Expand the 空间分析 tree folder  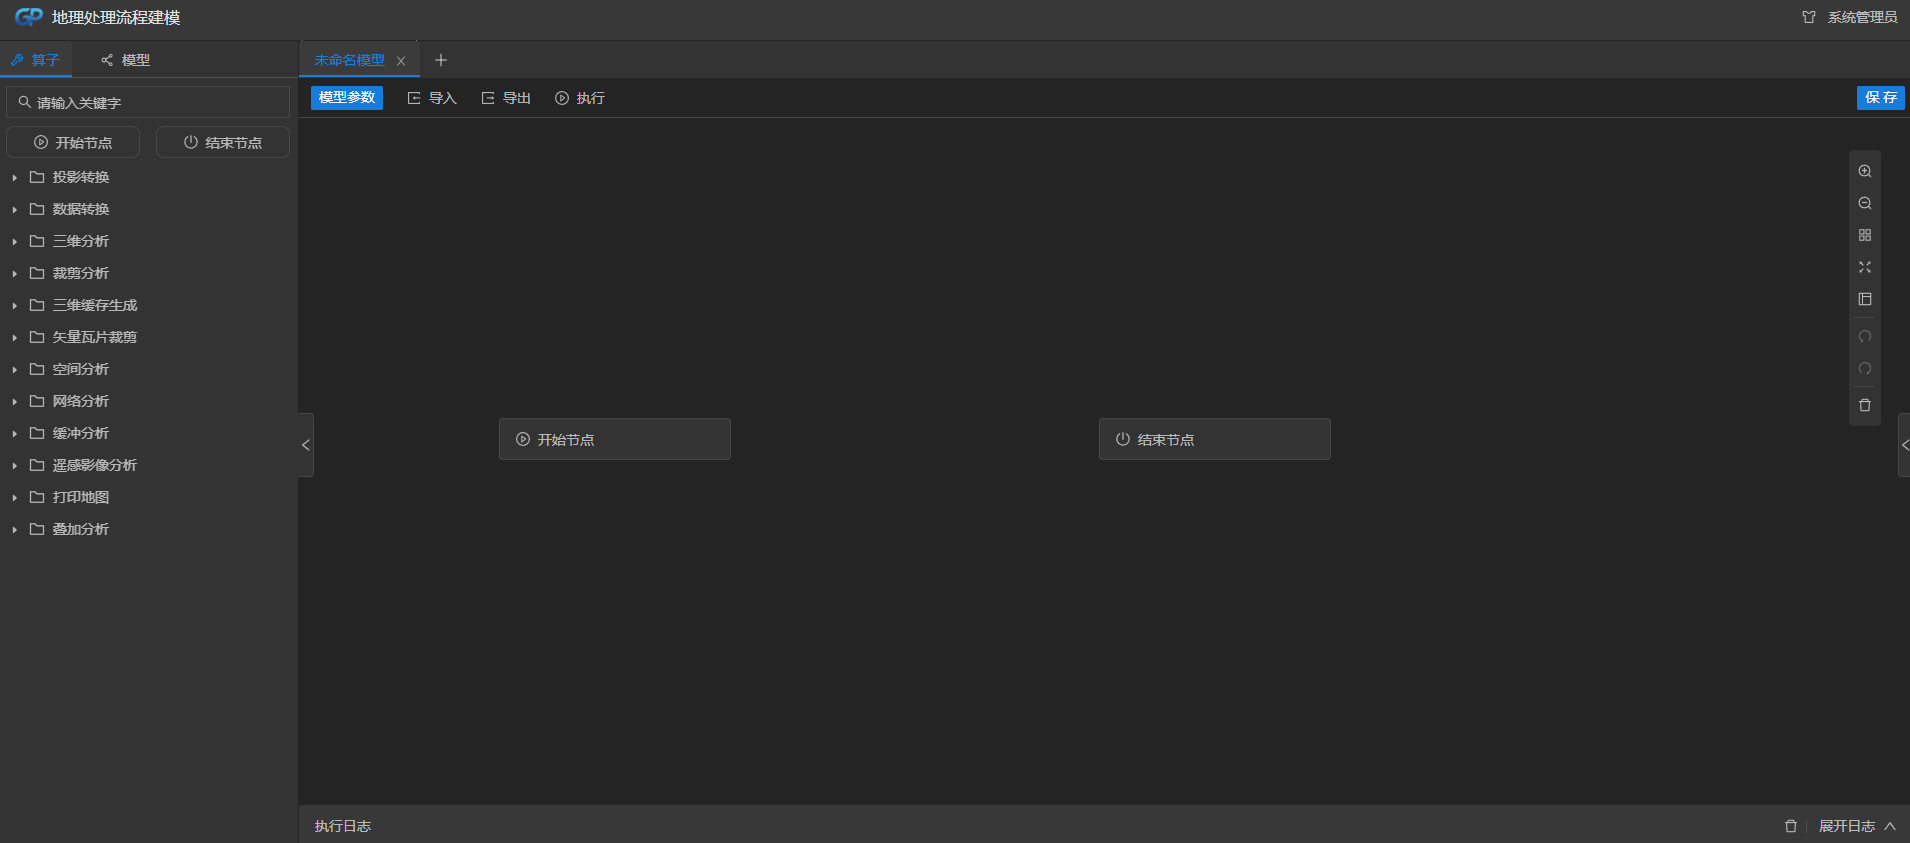click(x=80, y=369)
